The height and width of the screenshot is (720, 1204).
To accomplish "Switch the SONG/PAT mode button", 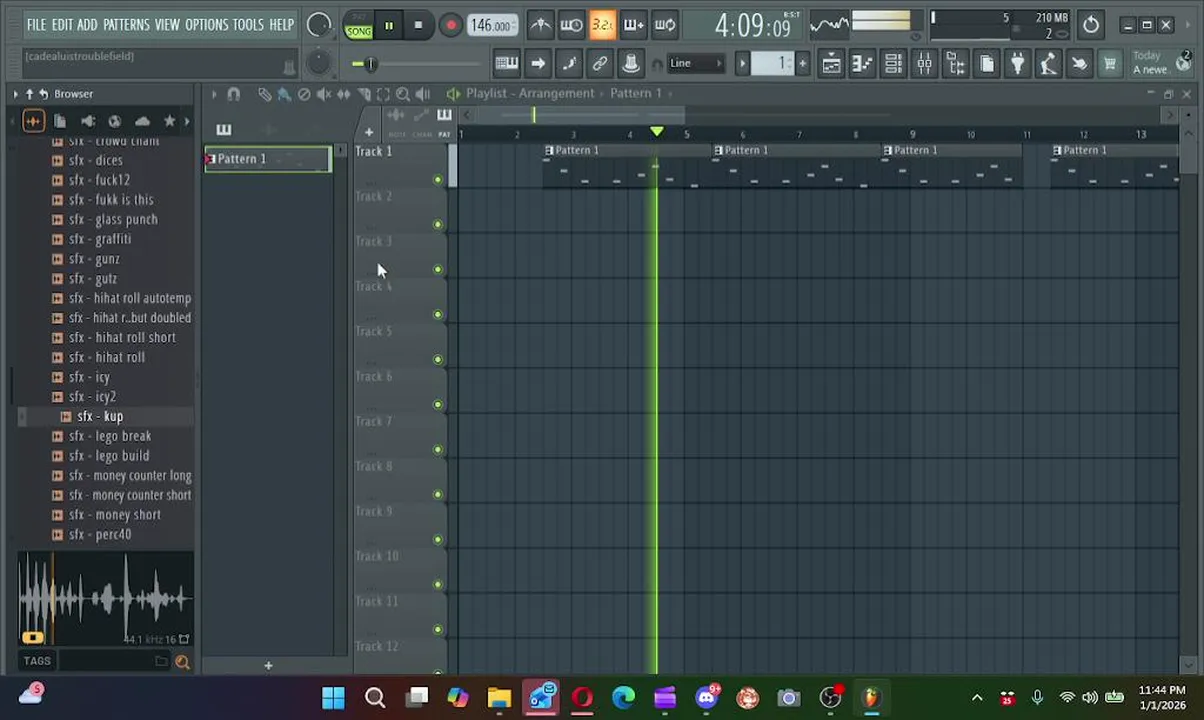I will pos(358,26).
